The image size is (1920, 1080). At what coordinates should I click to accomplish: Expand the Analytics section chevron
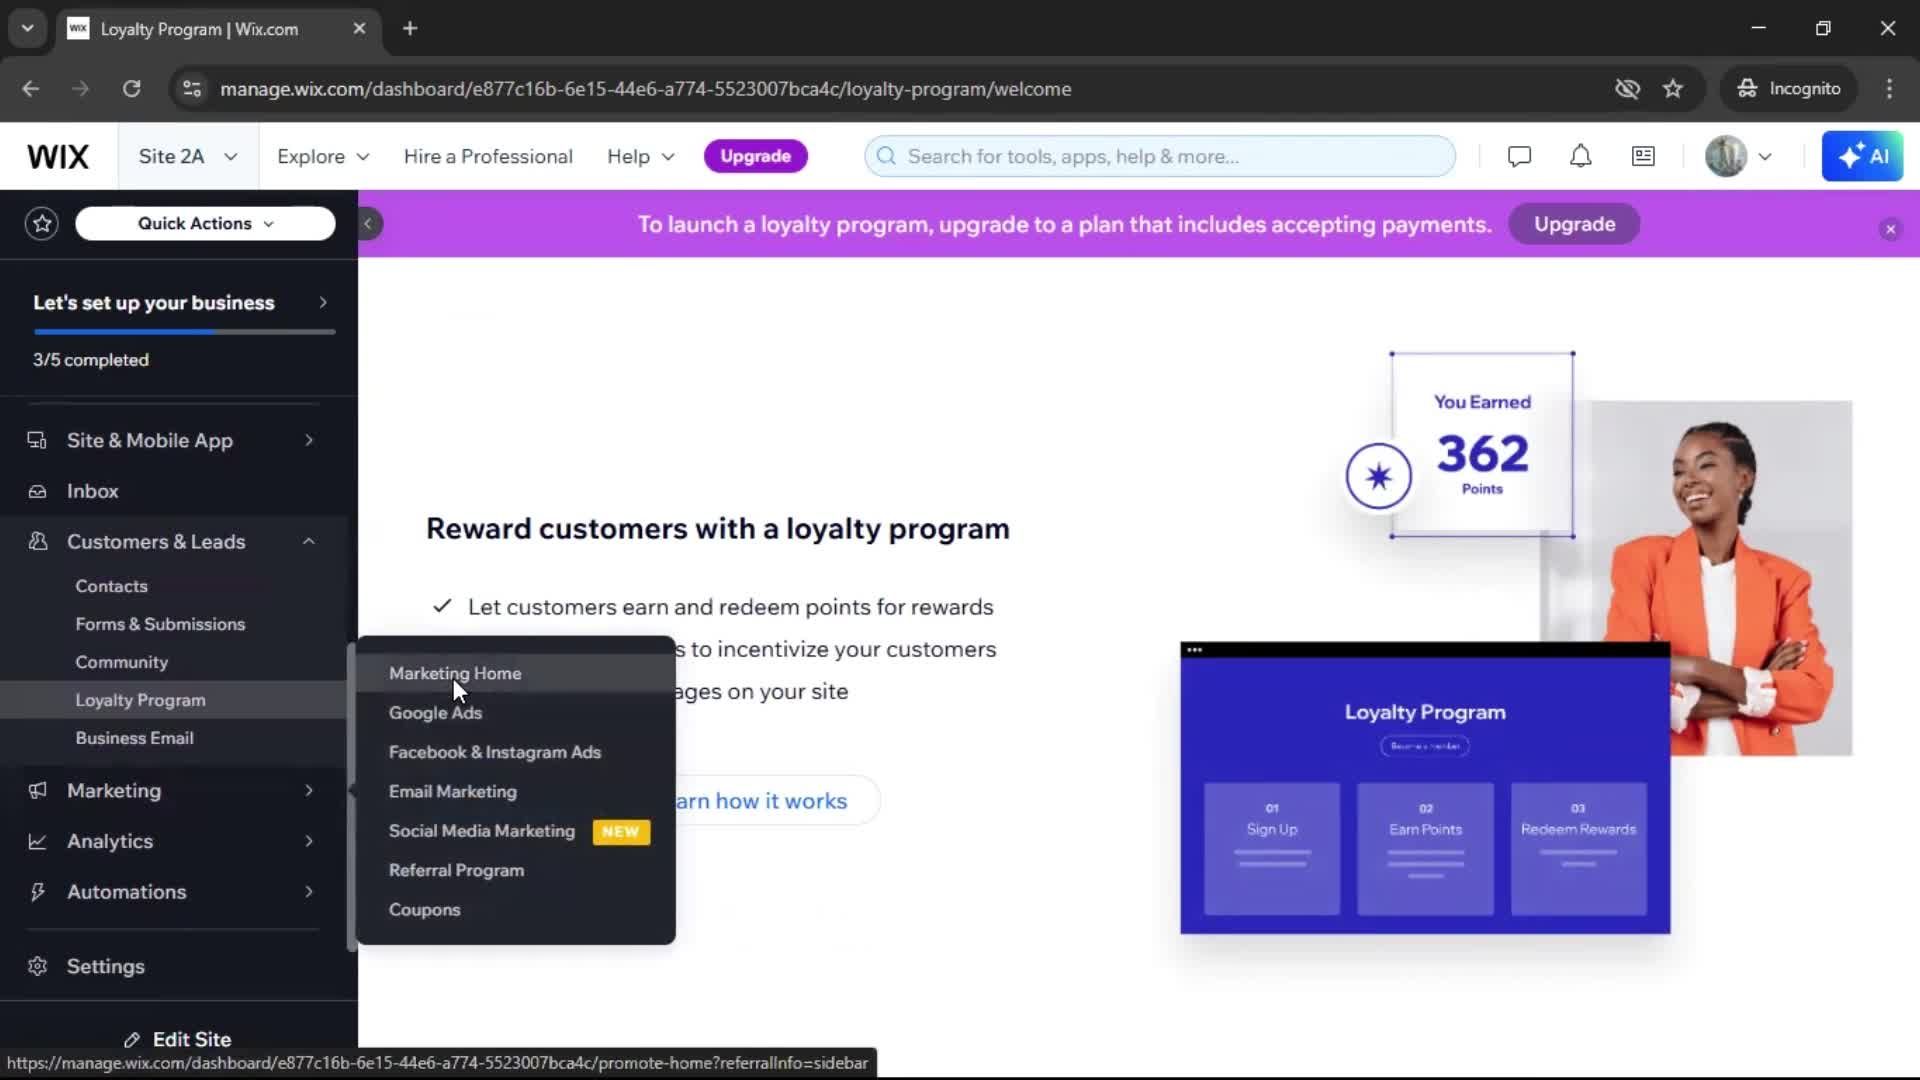[x=309, y=842]
